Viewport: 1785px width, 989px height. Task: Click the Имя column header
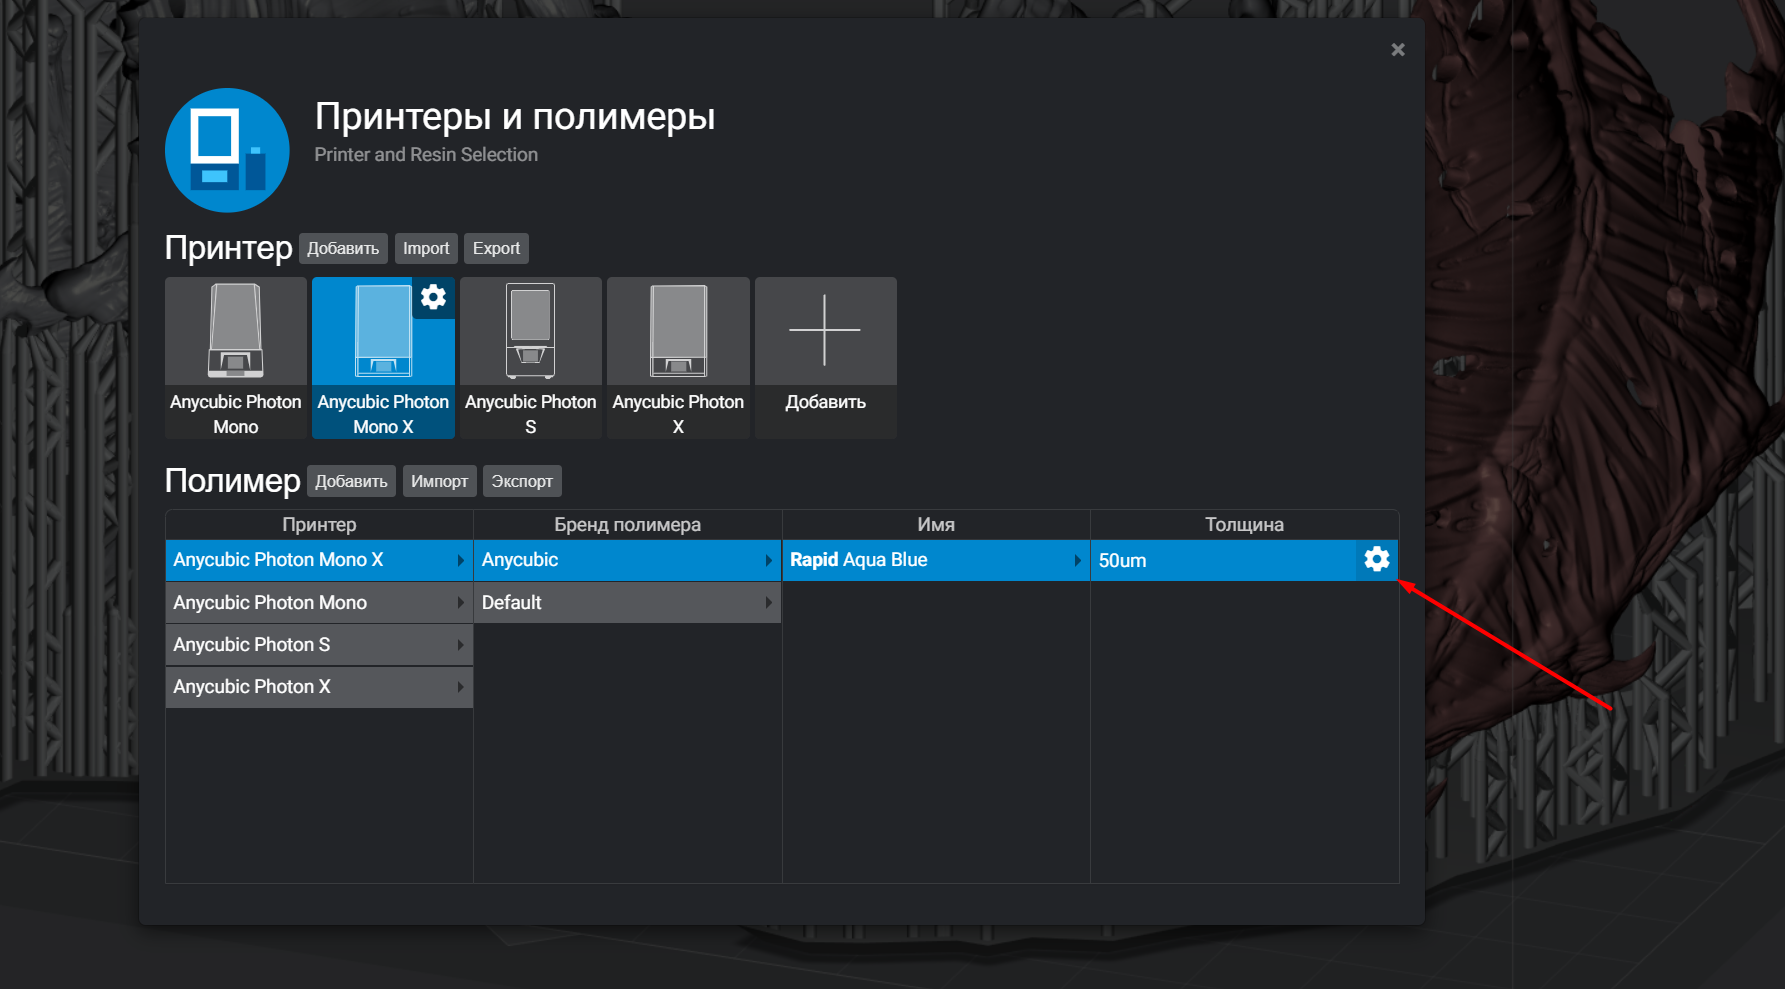936,525
